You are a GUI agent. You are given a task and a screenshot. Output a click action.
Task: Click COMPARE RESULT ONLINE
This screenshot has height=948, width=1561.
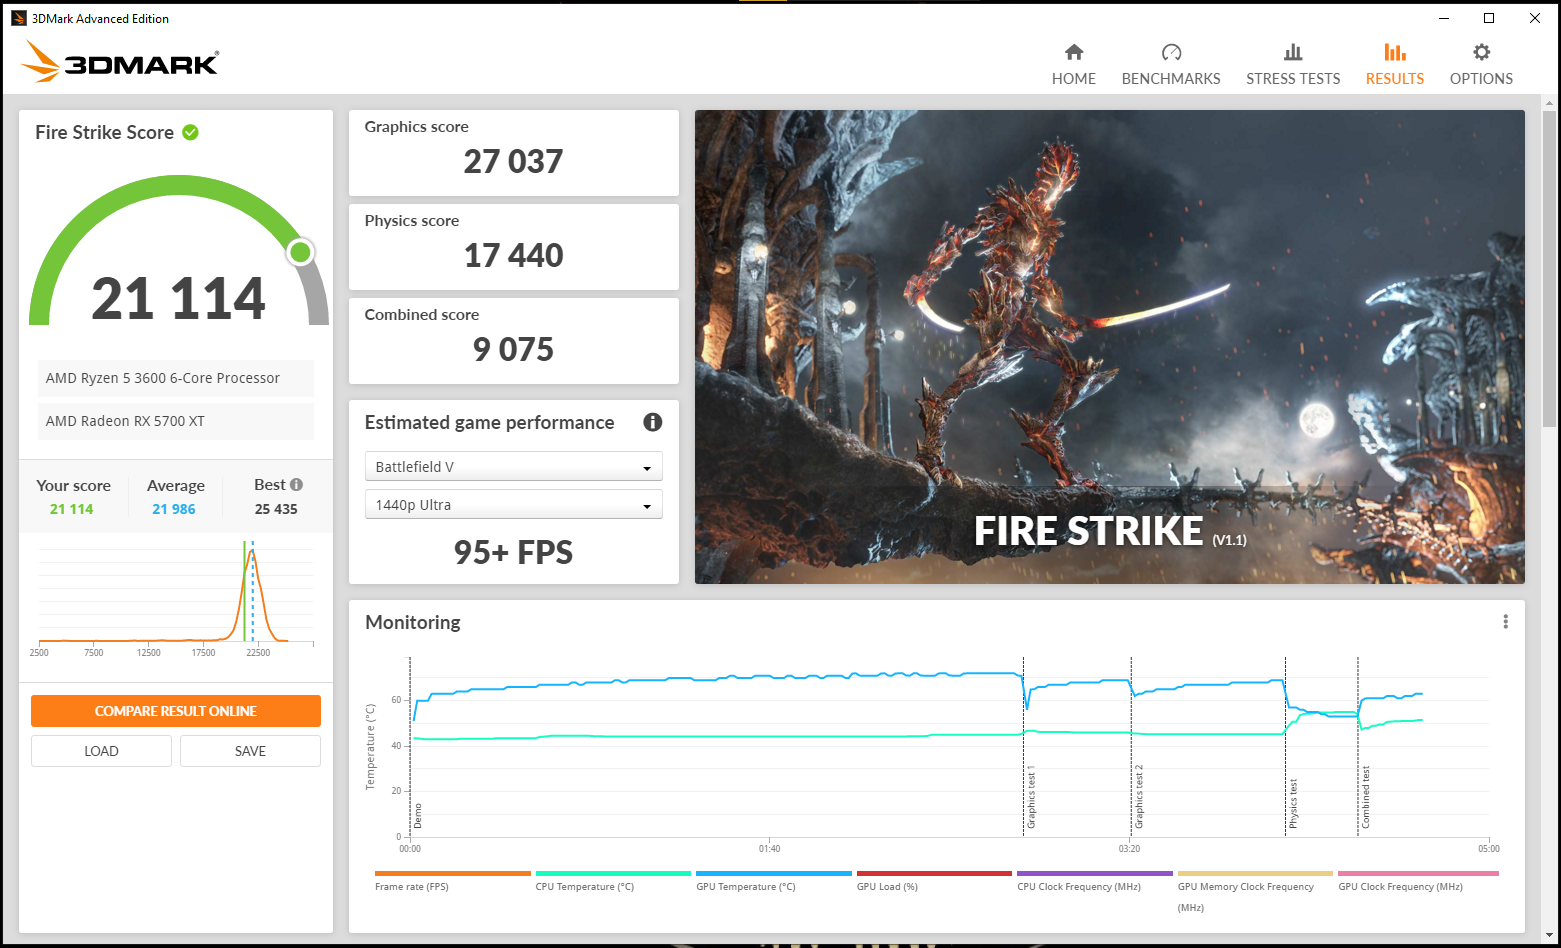[175, 710]
